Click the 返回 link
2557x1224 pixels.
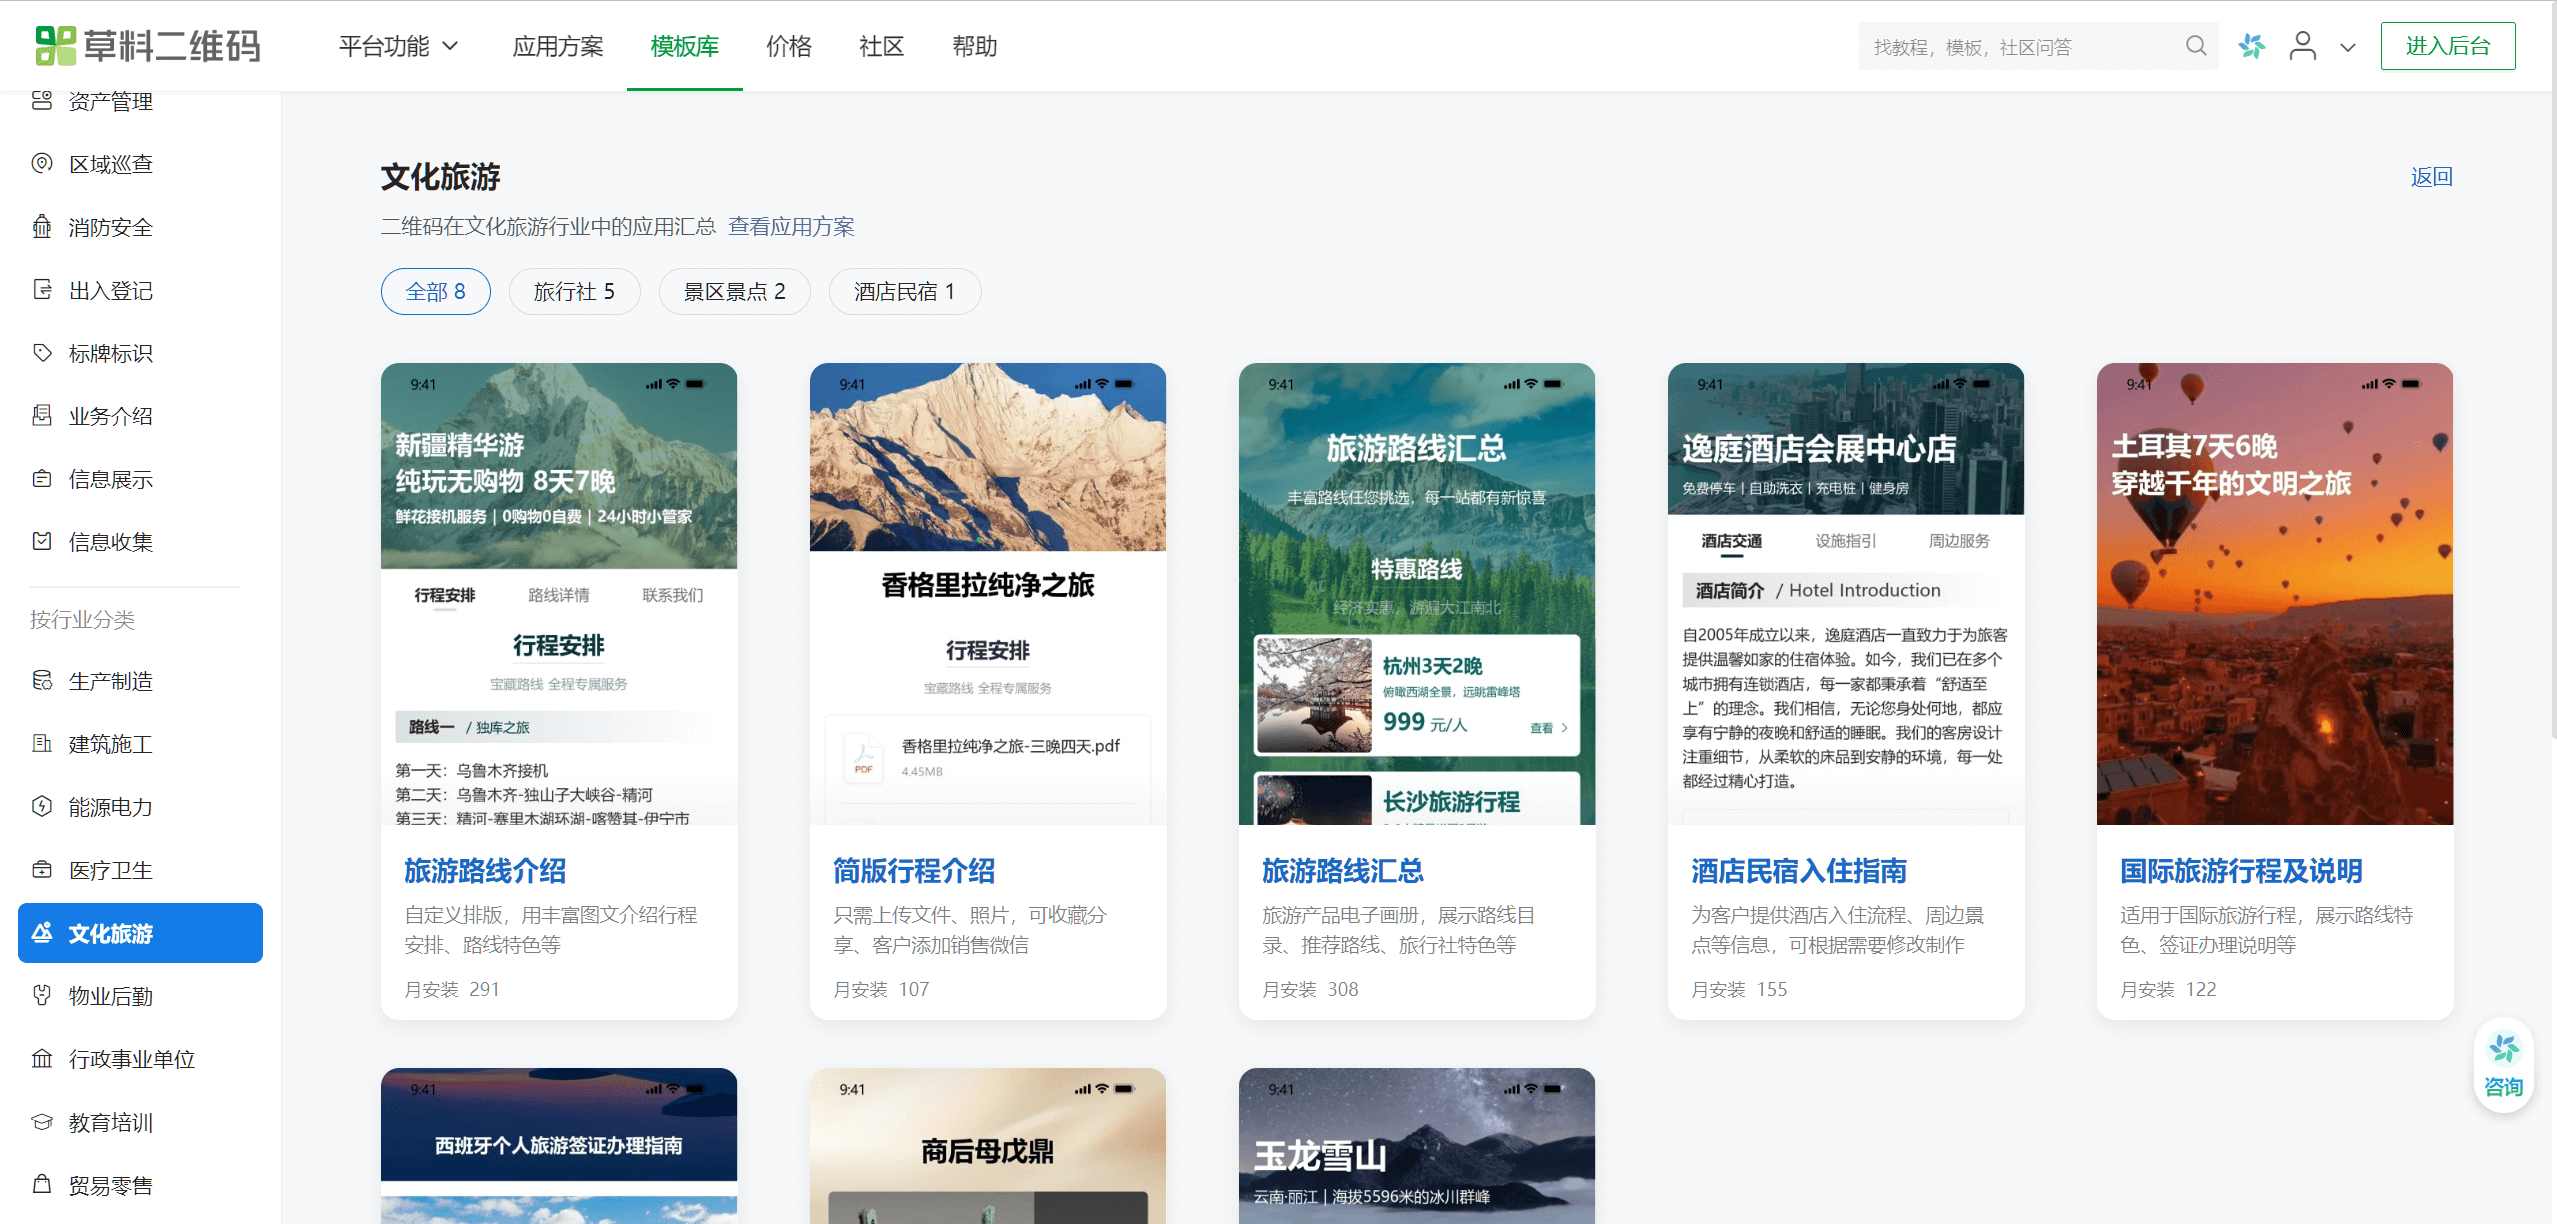pos(2431,177)
